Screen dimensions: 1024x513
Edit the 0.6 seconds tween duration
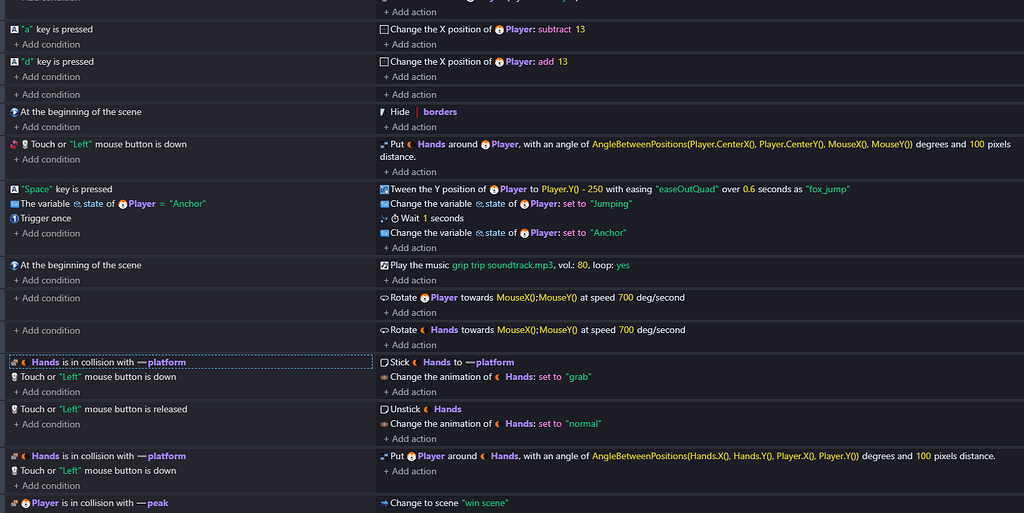[749, 189]
